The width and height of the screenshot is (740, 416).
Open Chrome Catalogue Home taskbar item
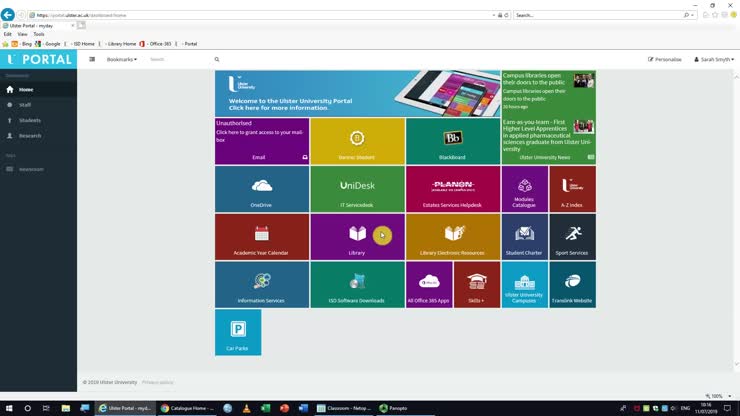point(187,408)
